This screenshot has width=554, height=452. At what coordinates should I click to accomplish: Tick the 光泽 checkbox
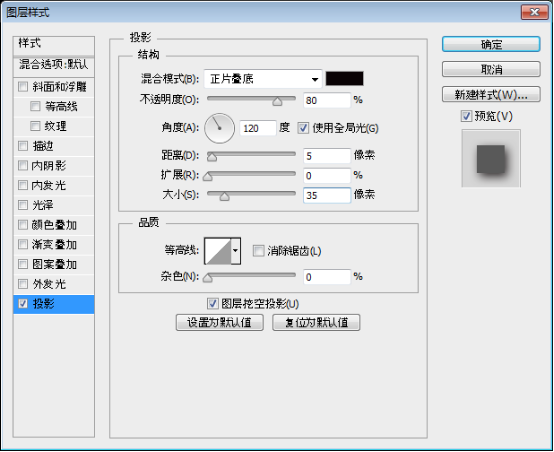point(23,205)
